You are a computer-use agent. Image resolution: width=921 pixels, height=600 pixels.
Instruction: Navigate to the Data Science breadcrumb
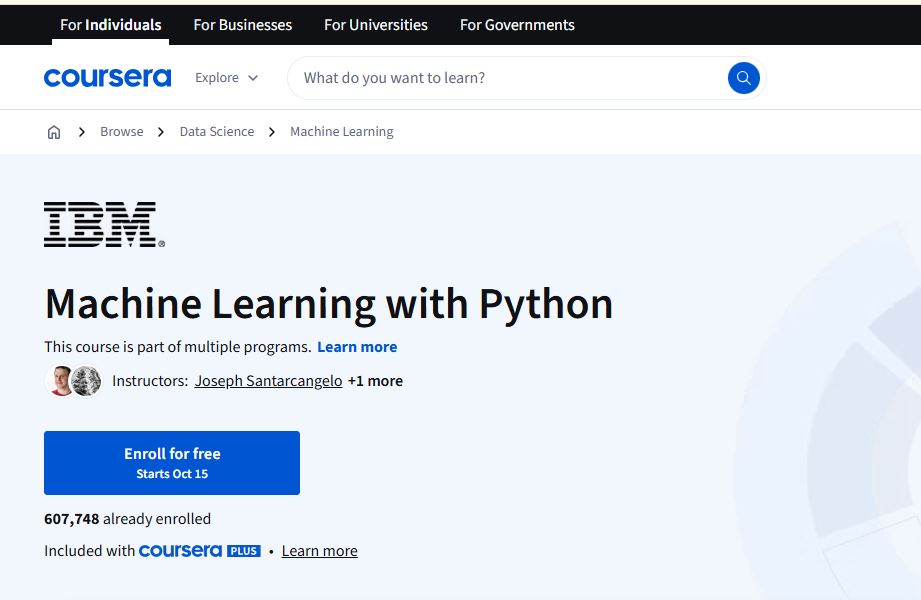pos(217,132)
